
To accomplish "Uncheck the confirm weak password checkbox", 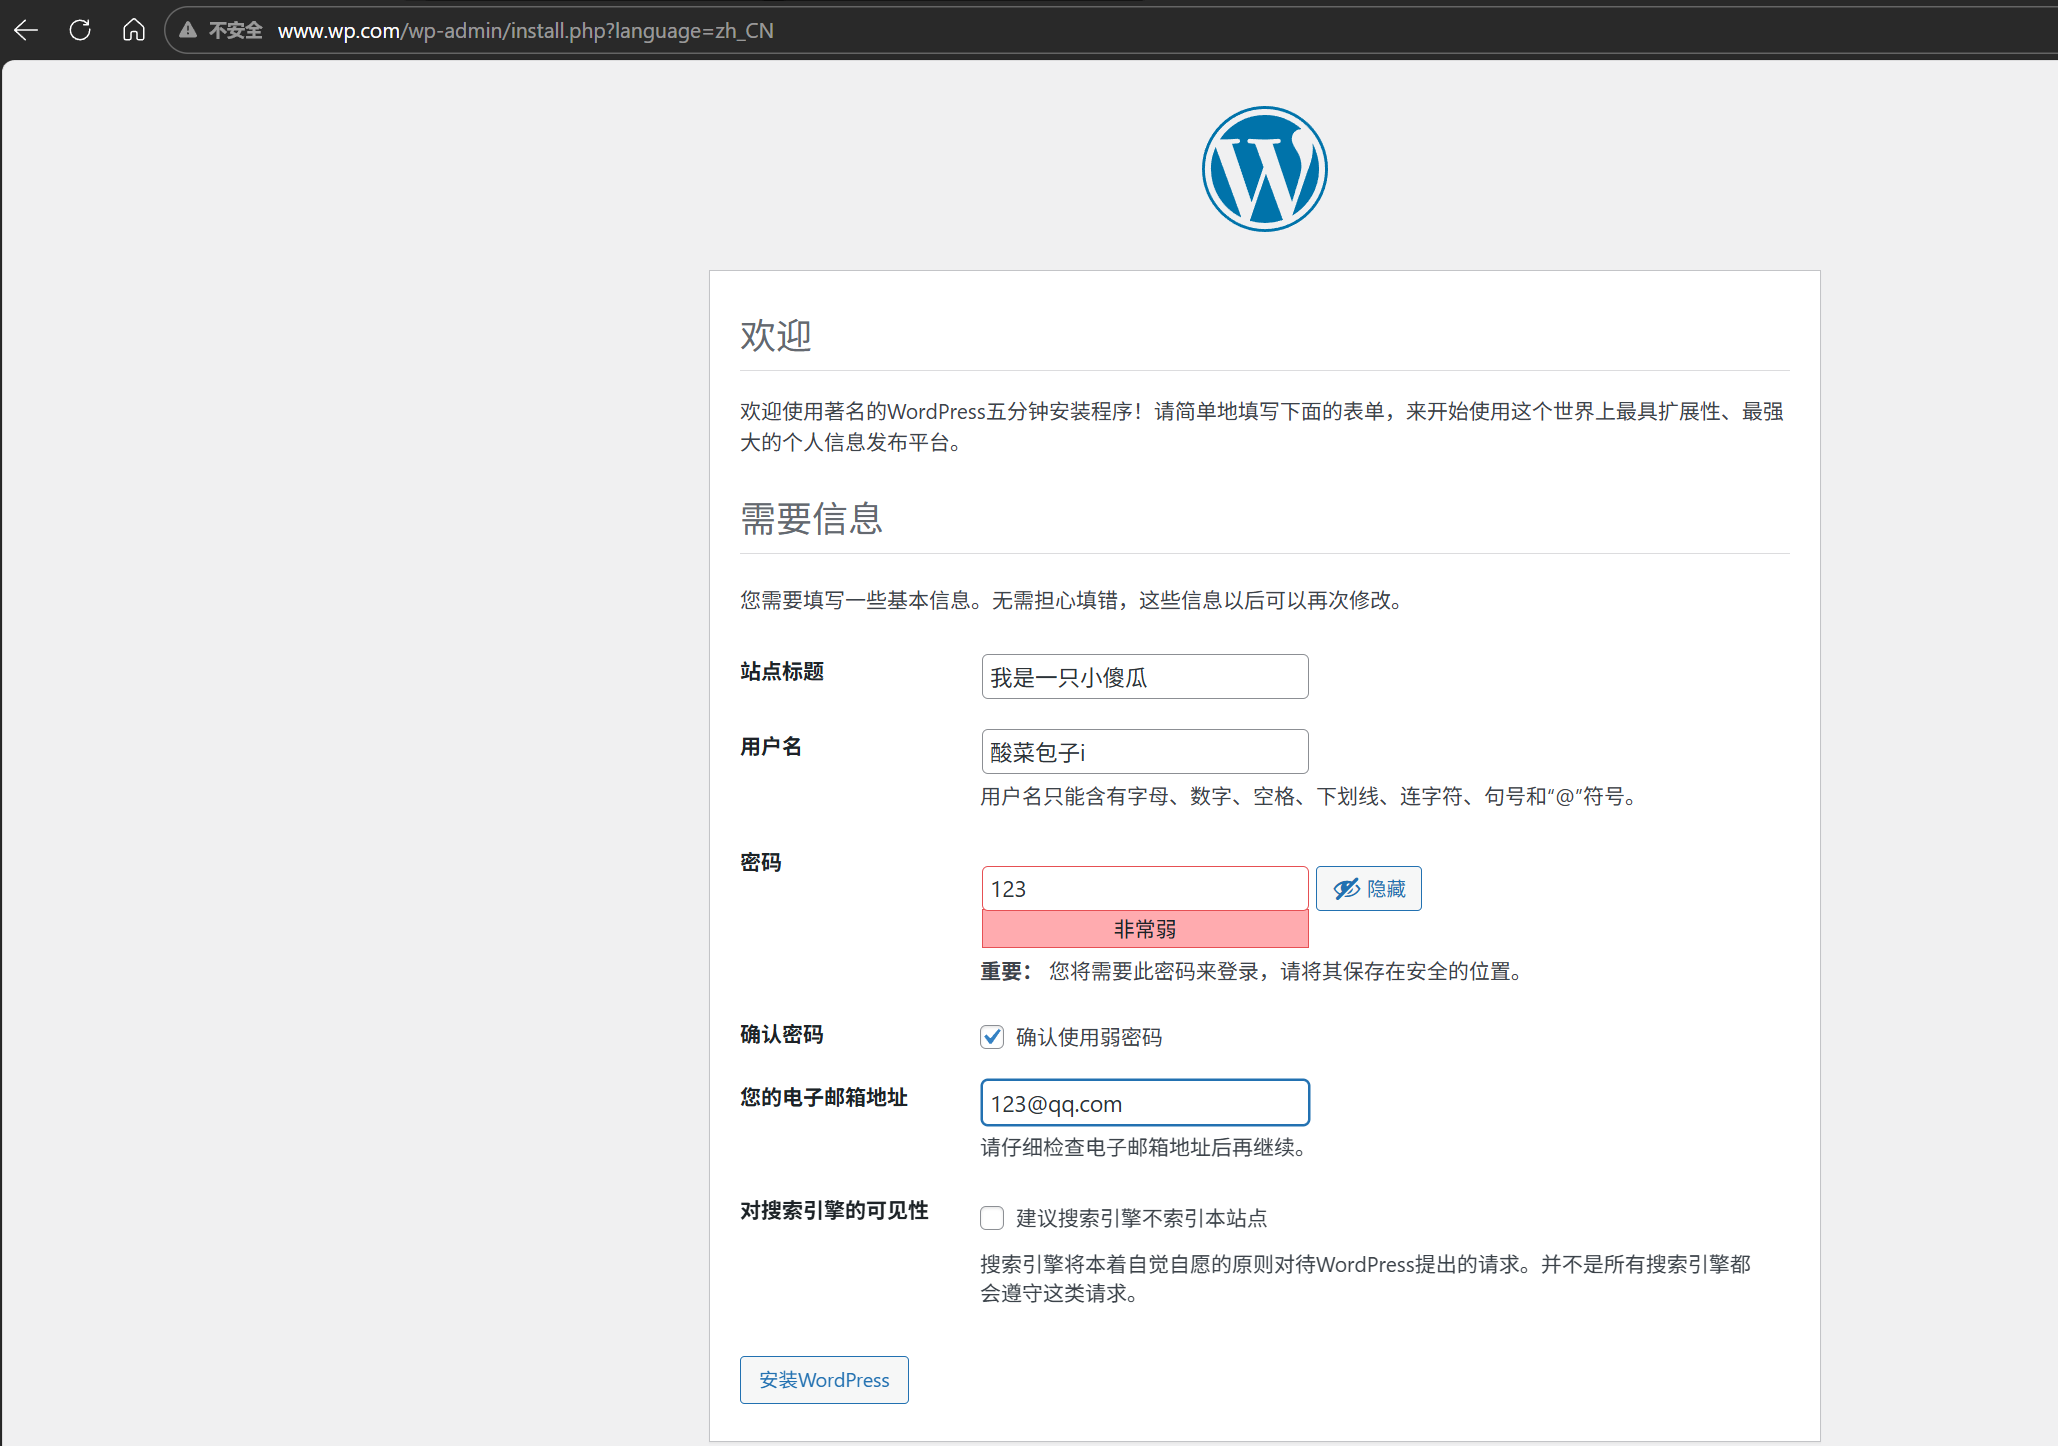I will (992, 1037).
